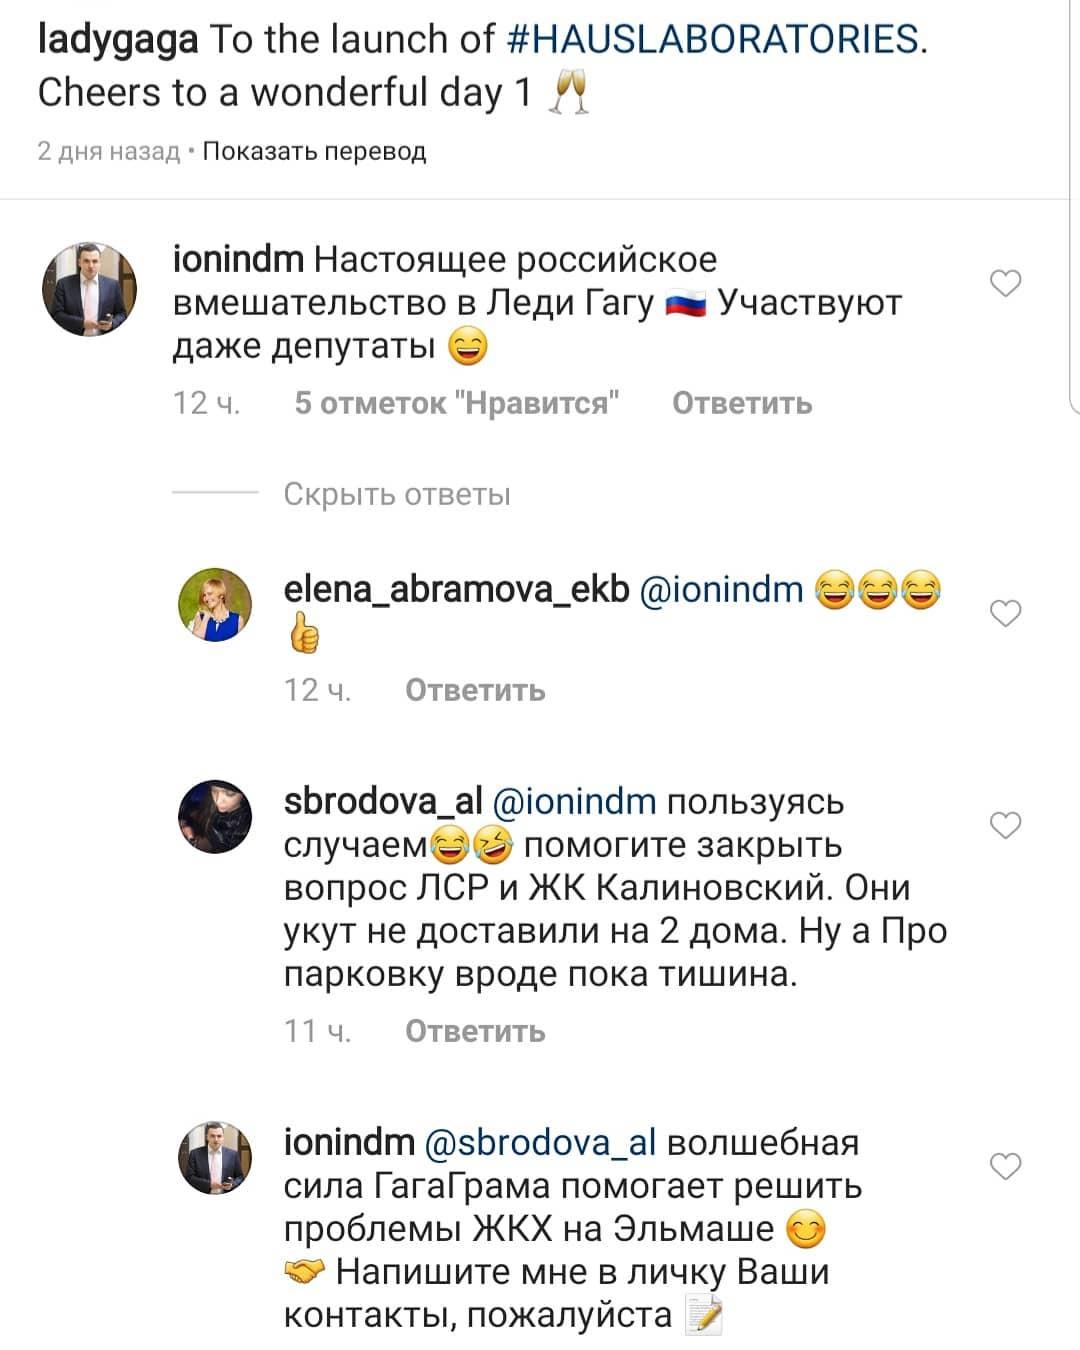Reply to elena_abramova_ekb's comment
Image resolution: width=1080 pixels, height=1350 pixels.
tap(475, 690)
